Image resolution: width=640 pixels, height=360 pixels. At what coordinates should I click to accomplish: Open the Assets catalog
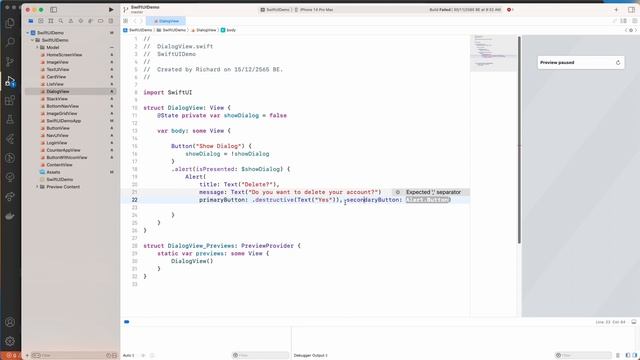coord(53,172)
